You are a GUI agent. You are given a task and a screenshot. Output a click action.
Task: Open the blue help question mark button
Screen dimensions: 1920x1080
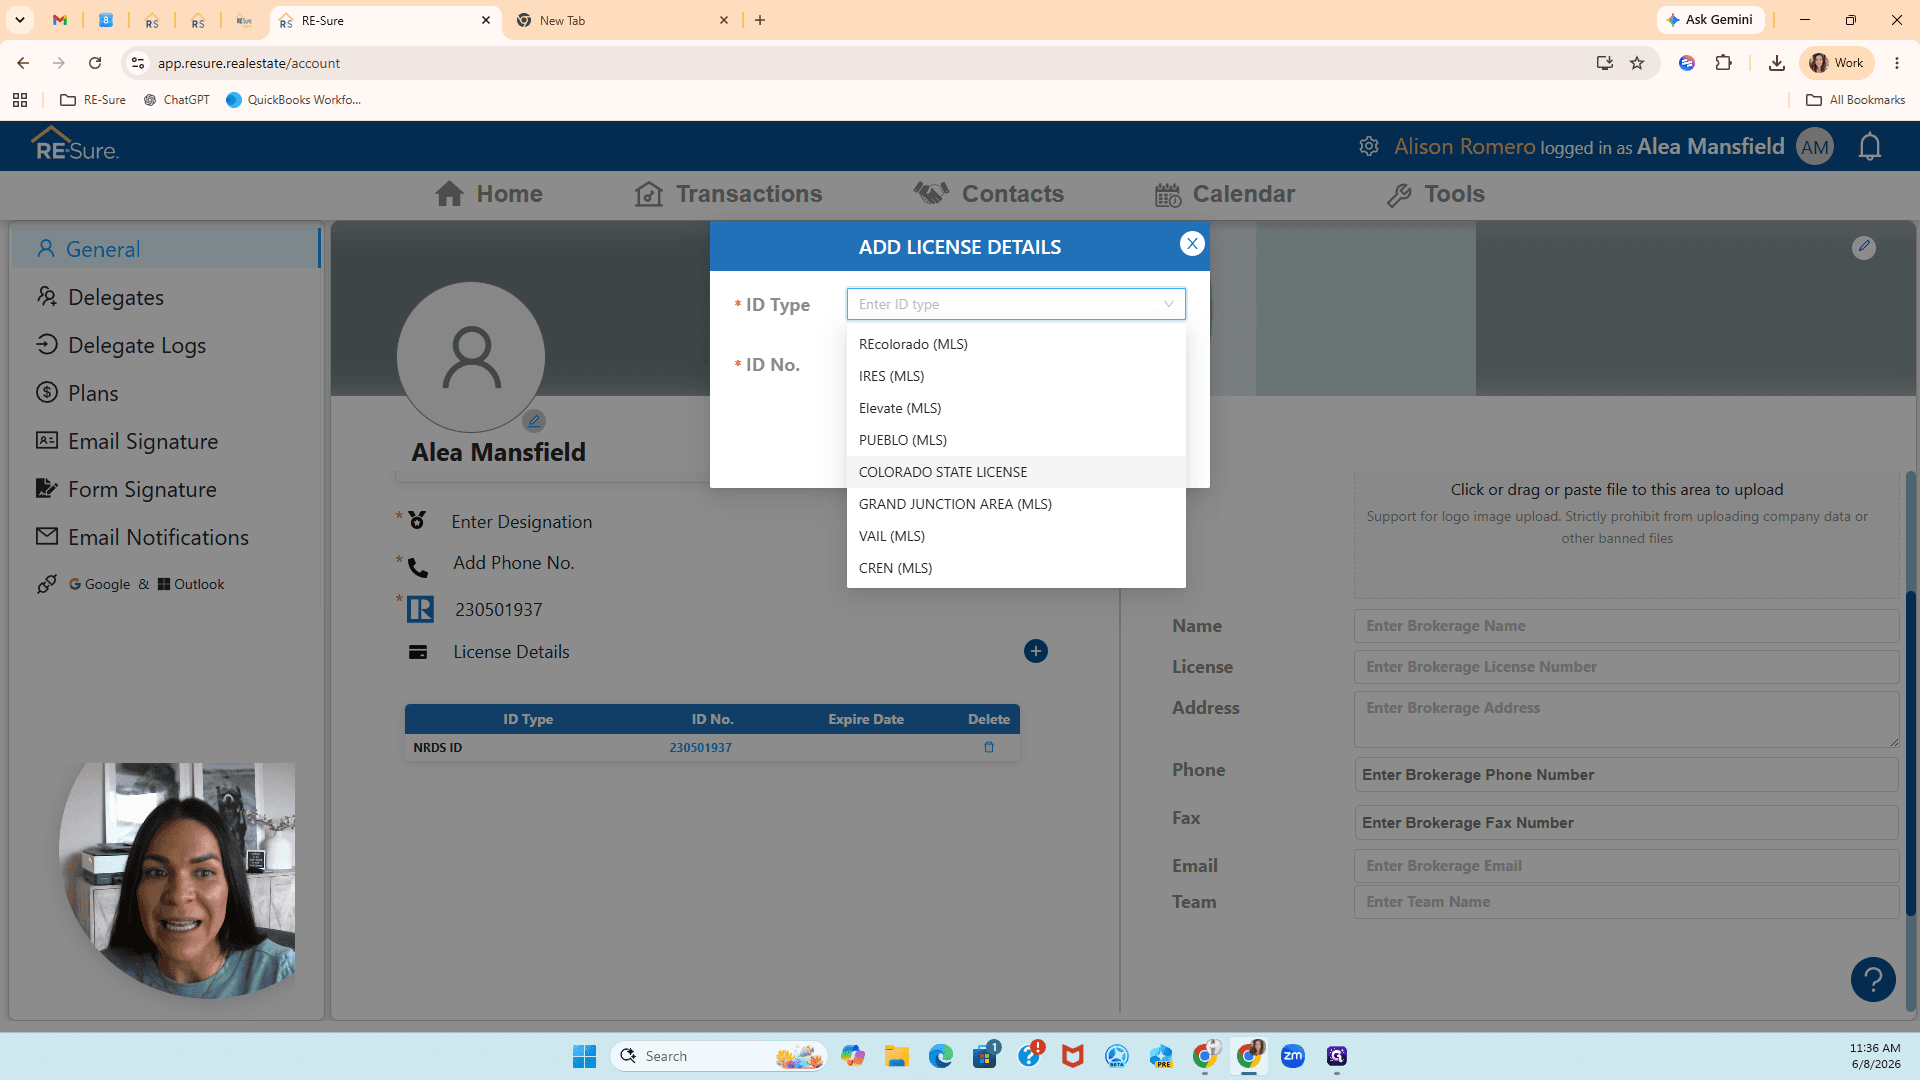pos(1872,980)
